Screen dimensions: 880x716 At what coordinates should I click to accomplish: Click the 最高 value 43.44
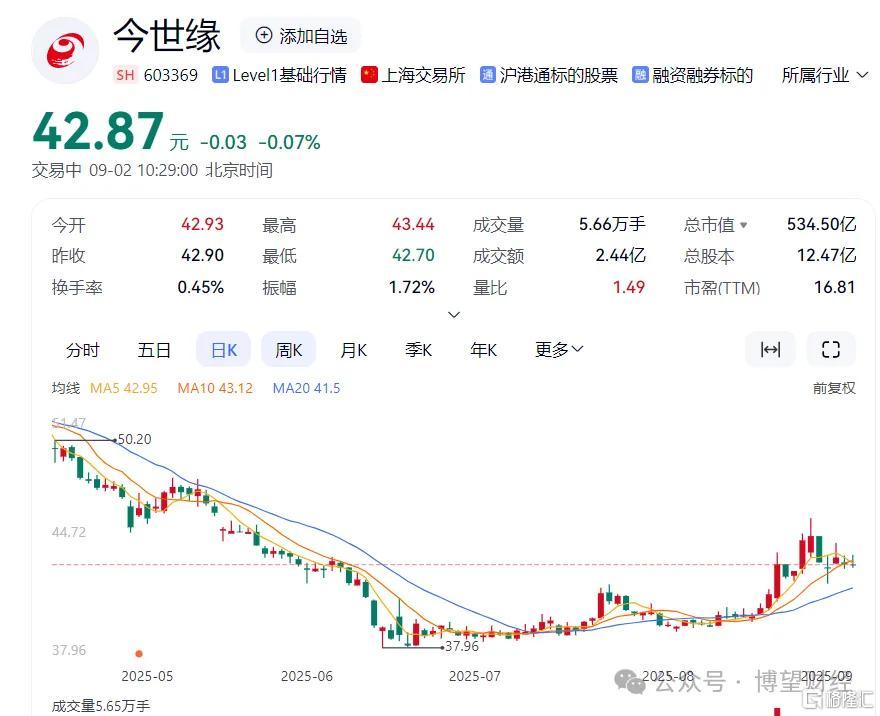413,224
